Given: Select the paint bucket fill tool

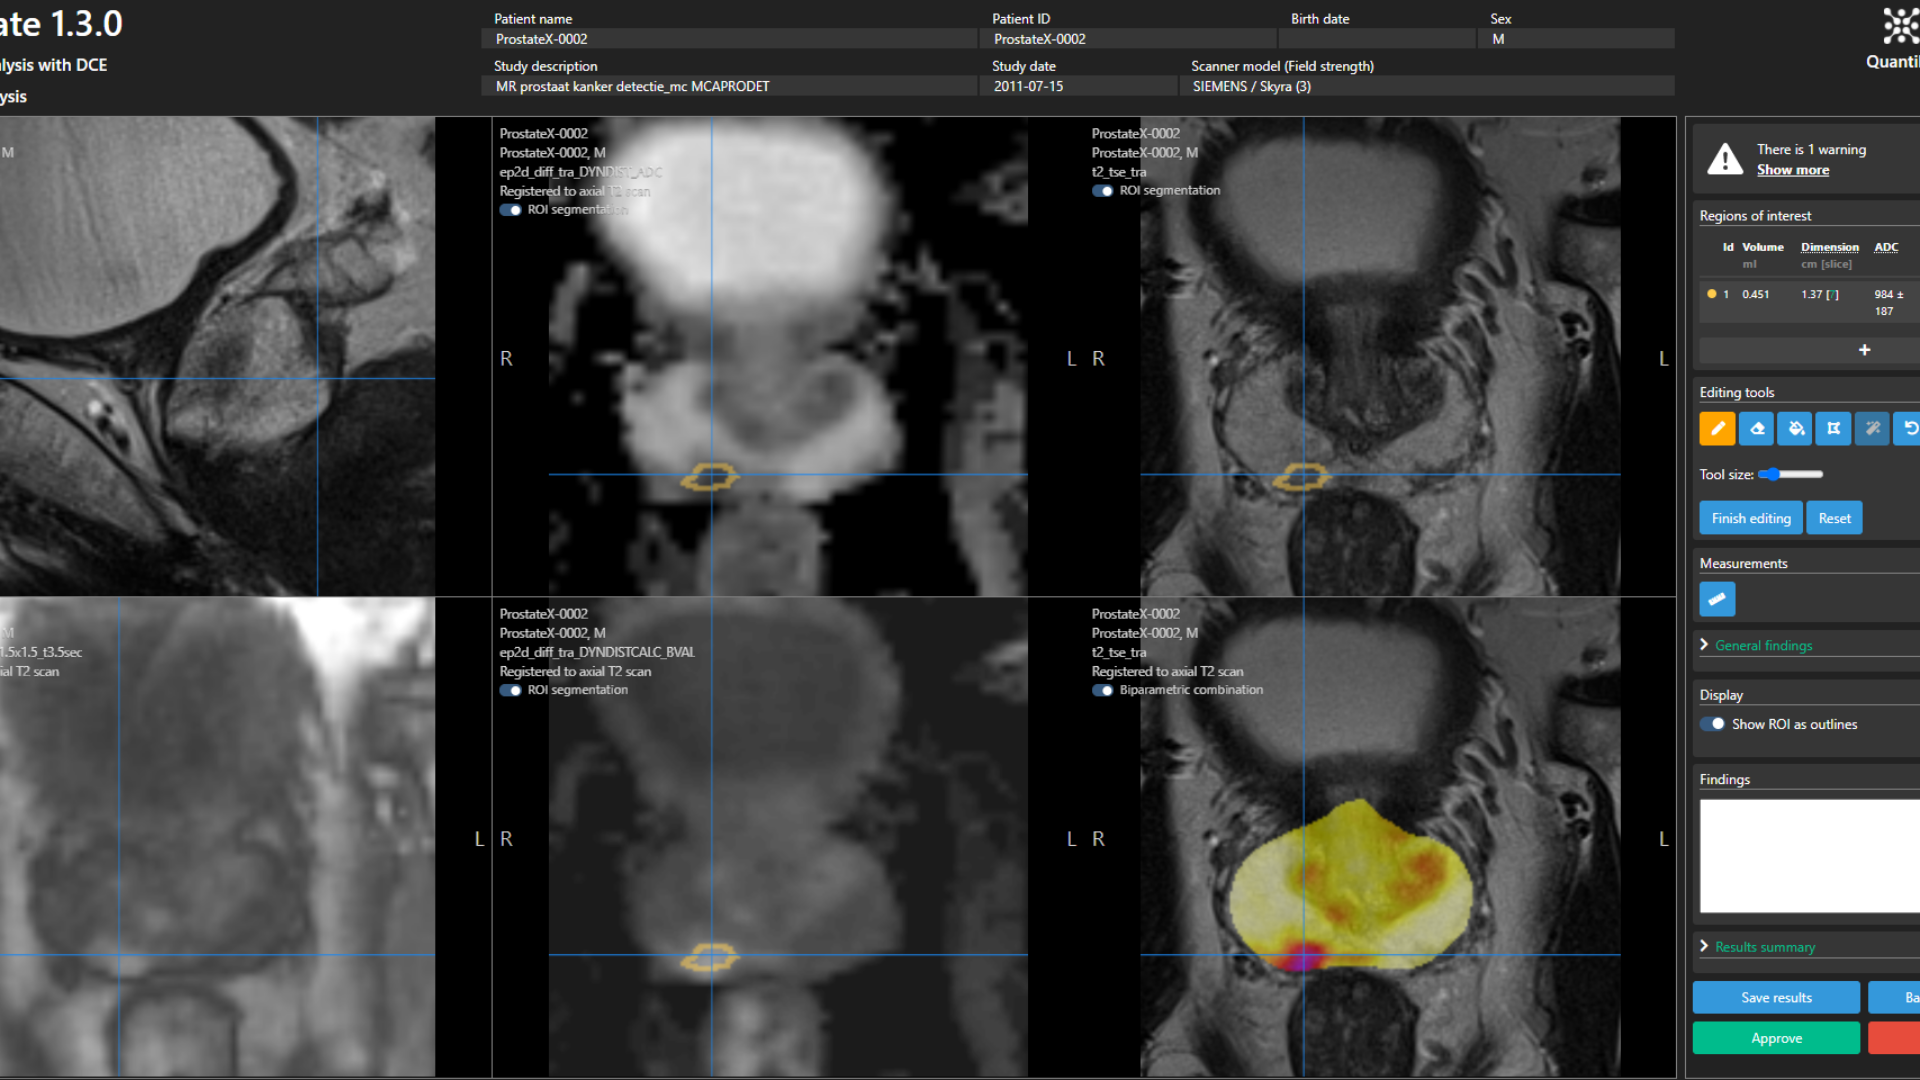Looking at the screenshot, I should pos(1795,429).
